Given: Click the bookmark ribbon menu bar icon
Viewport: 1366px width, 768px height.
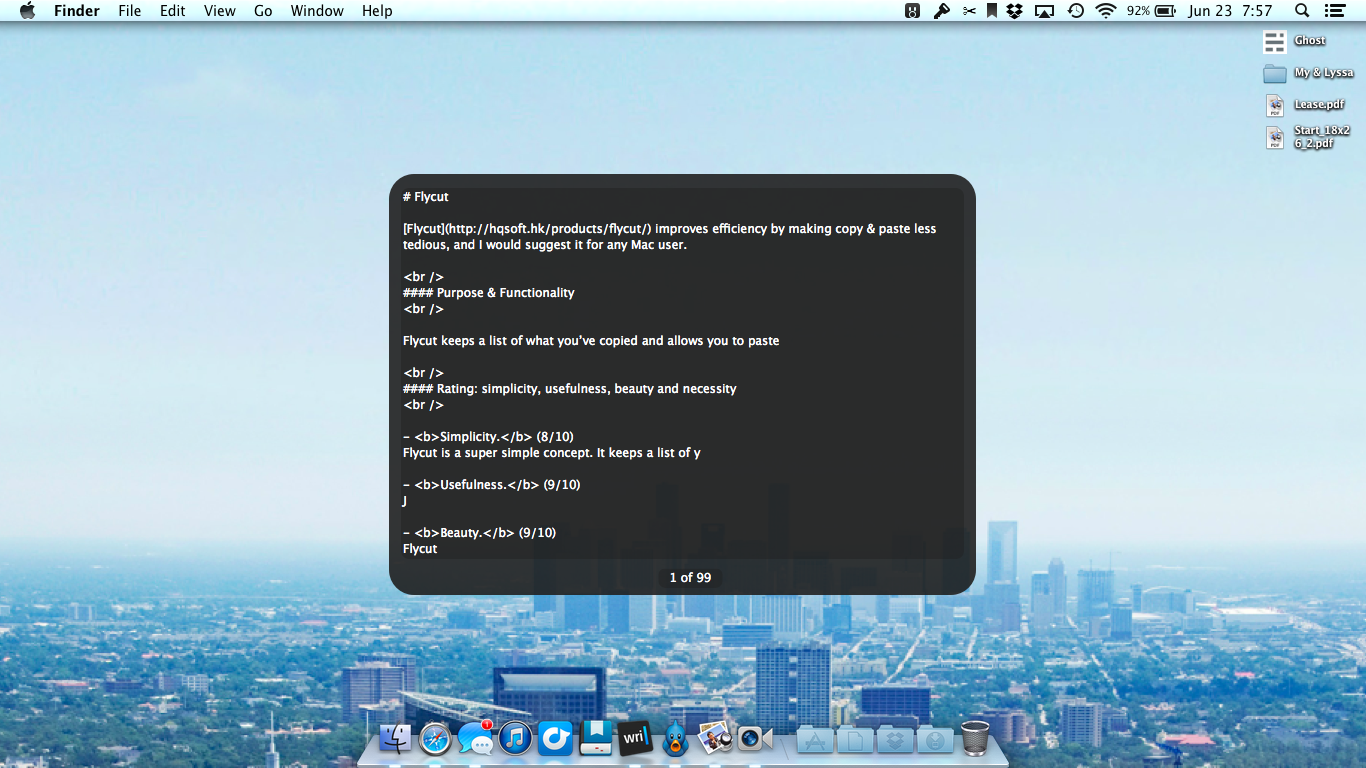Looking at the screenshot, I should pos(992,11).
